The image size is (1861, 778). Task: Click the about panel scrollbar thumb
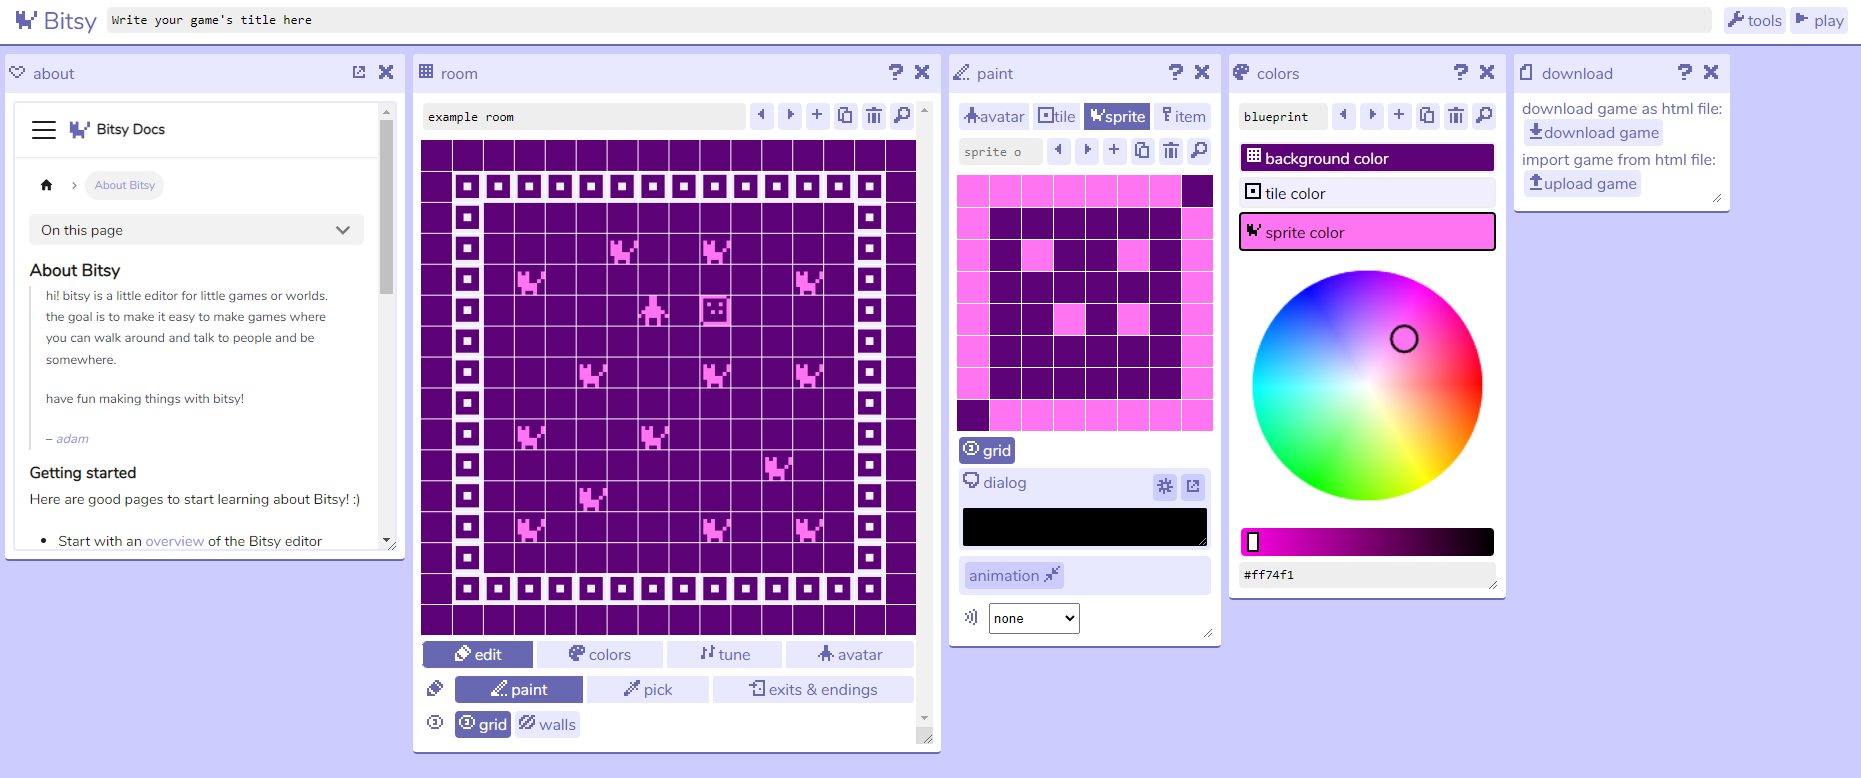387,207
